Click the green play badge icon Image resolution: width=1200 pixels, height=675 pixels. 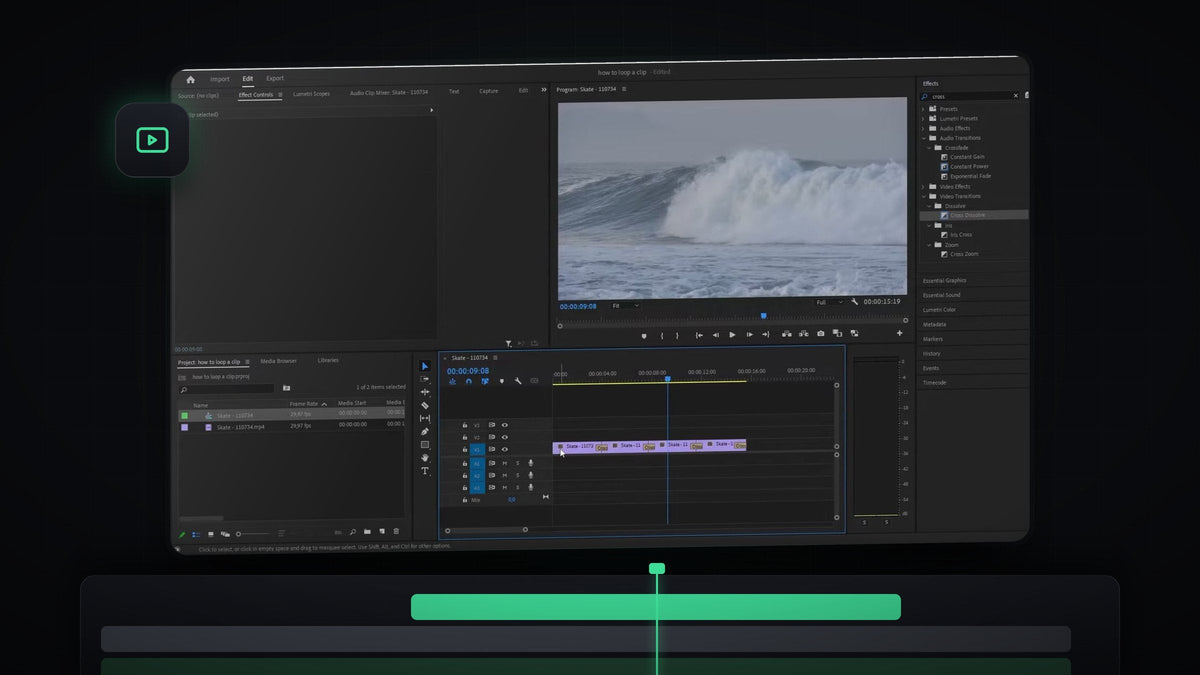(x=152, y=140)
